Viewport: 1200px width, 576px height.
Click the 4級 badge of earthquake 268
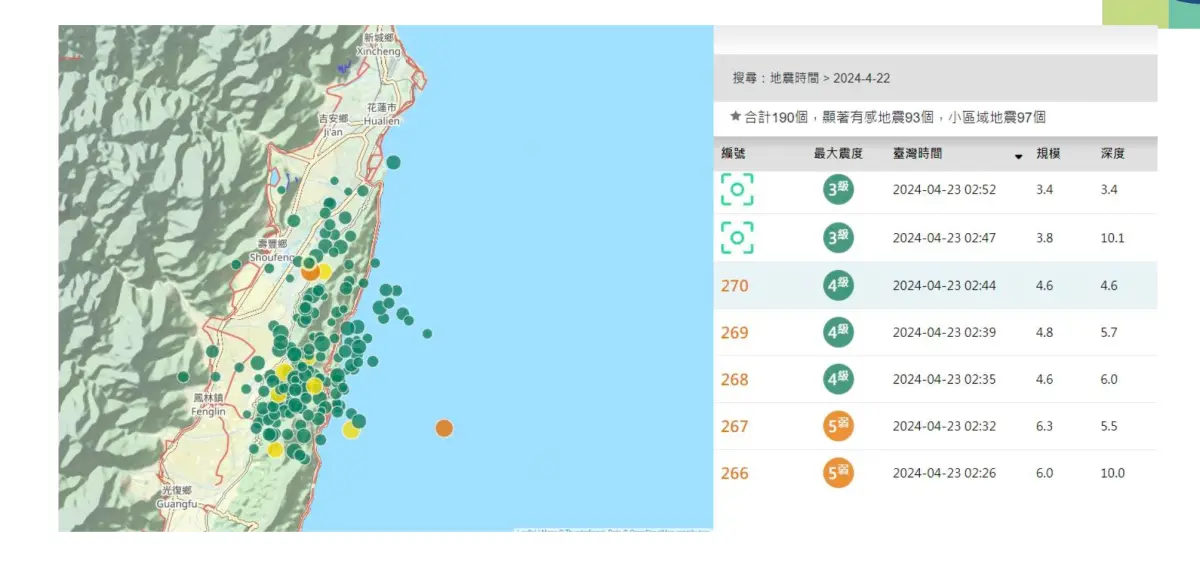coord(837,380)
